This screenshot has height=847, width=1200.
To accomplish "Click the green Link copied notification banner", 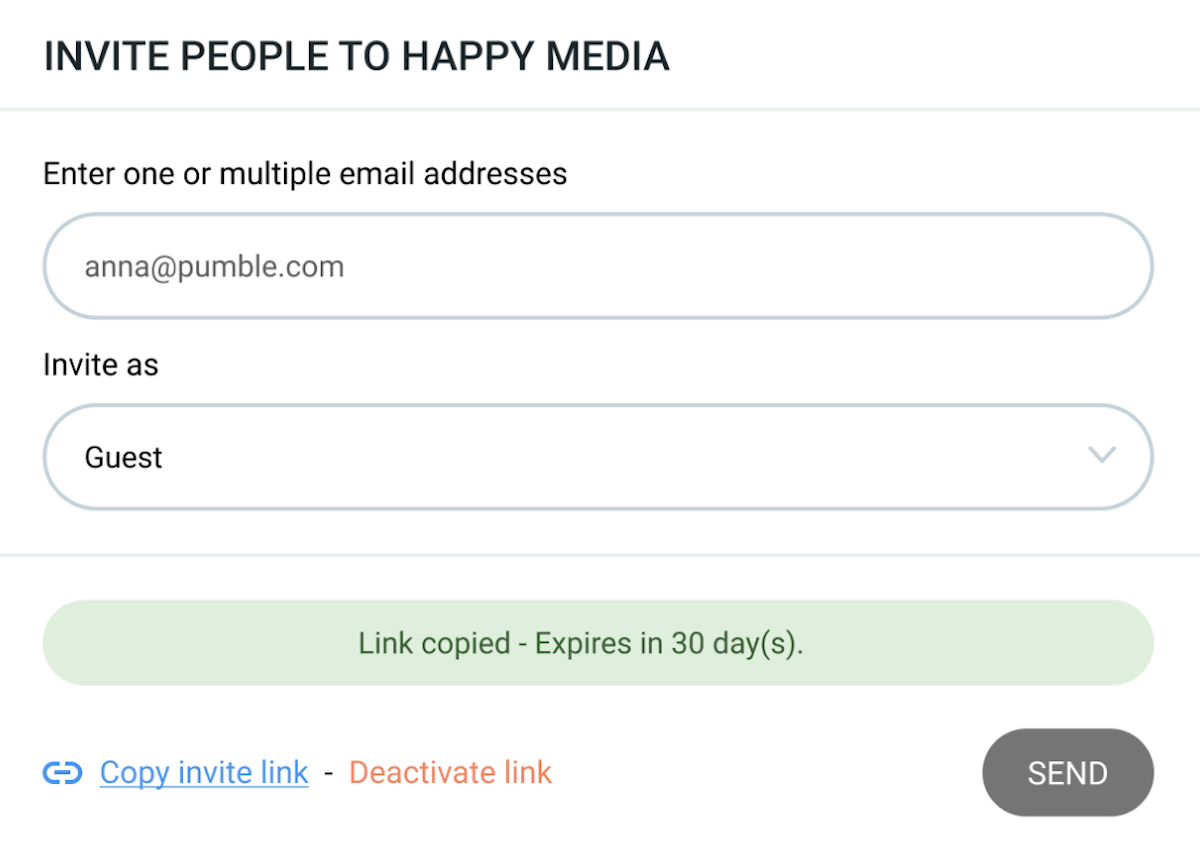I will pyautogui.click(x=598, y=643).
